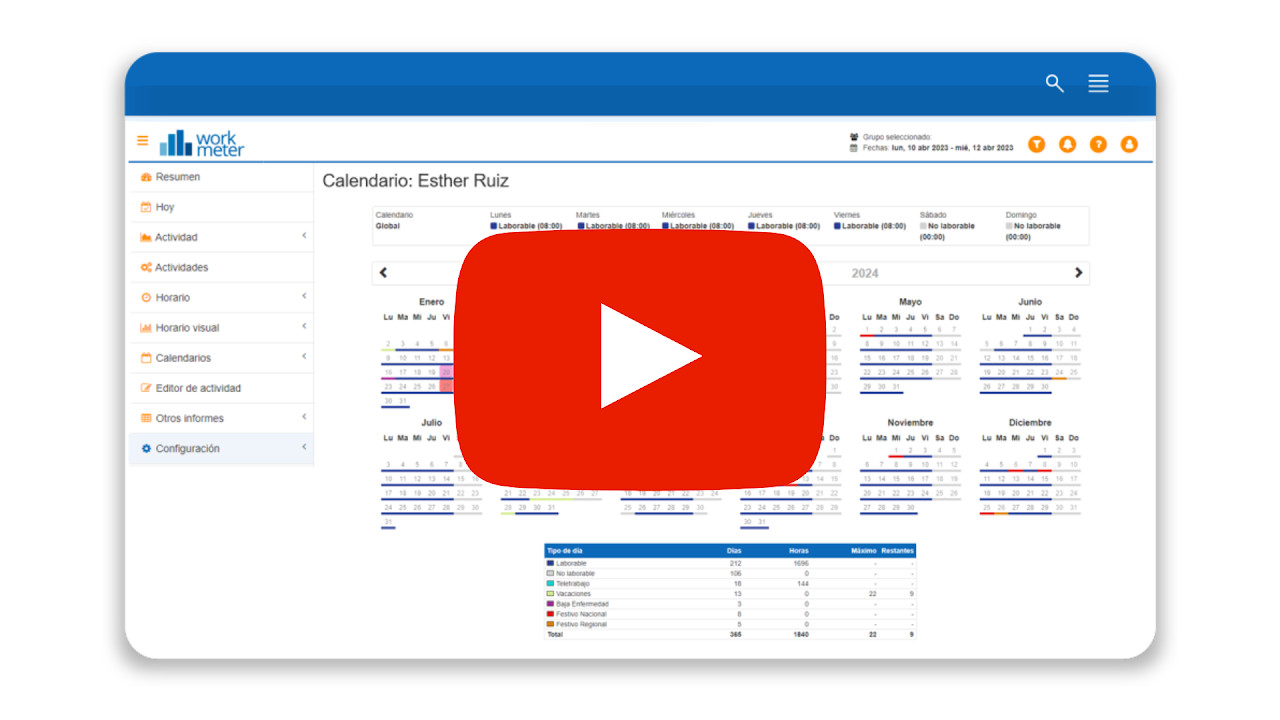Go to previous year with left arrow

coord(383,273)
